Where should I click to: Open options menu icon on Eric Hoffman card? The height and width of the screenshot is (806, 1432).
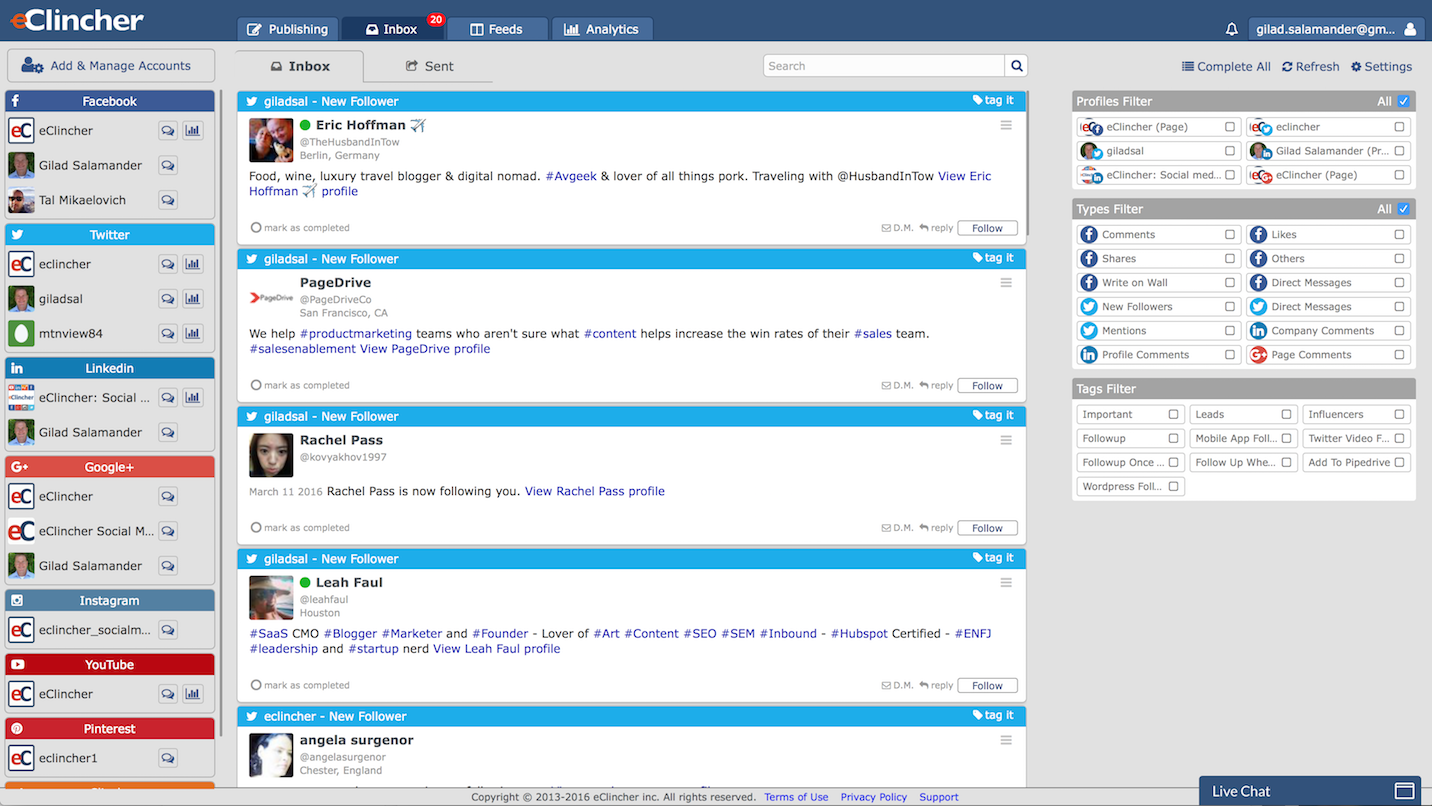[1006, 125]
